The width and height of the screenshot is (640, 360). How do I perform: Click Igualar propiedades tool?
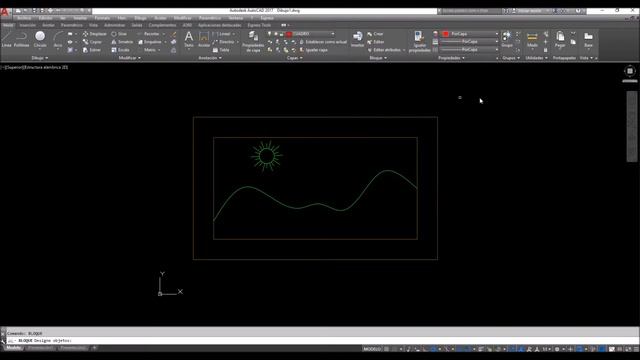point(419,41)
